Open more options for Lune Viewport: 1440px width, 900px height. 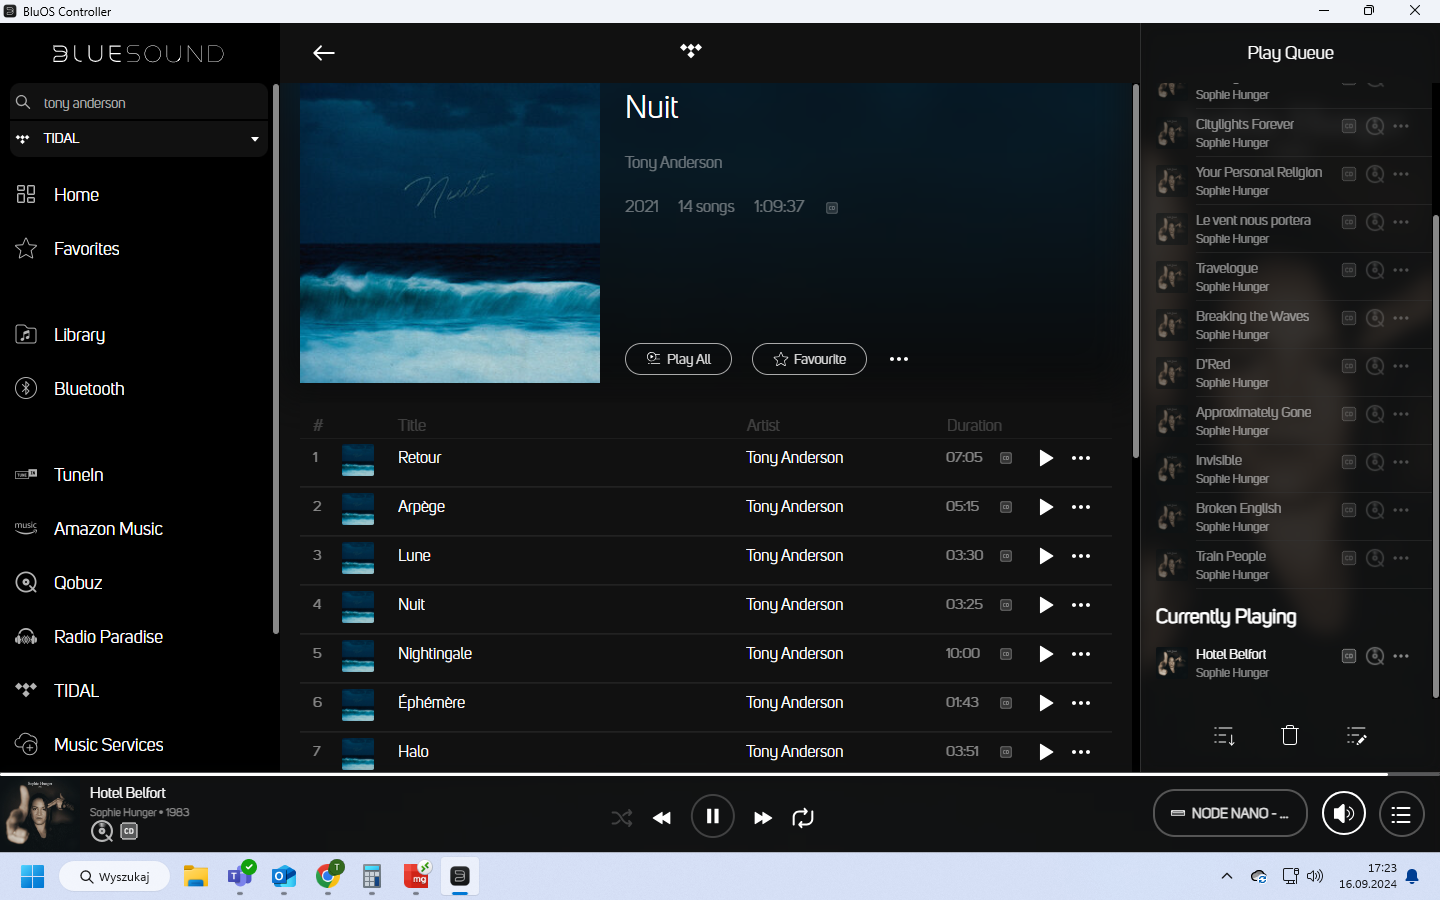click(1081, 556)
